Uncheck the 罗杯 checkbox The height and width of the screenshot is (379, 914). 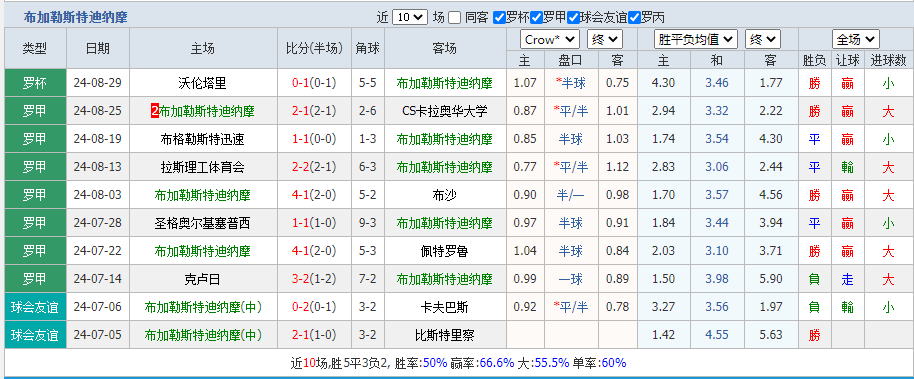coord(499,17)
